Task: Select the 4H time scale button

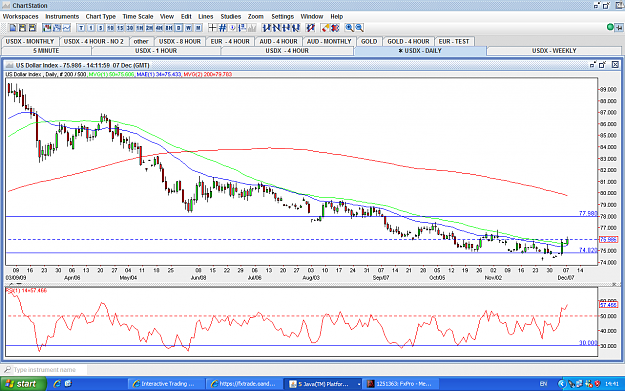Action: click(x=159, y=28)
